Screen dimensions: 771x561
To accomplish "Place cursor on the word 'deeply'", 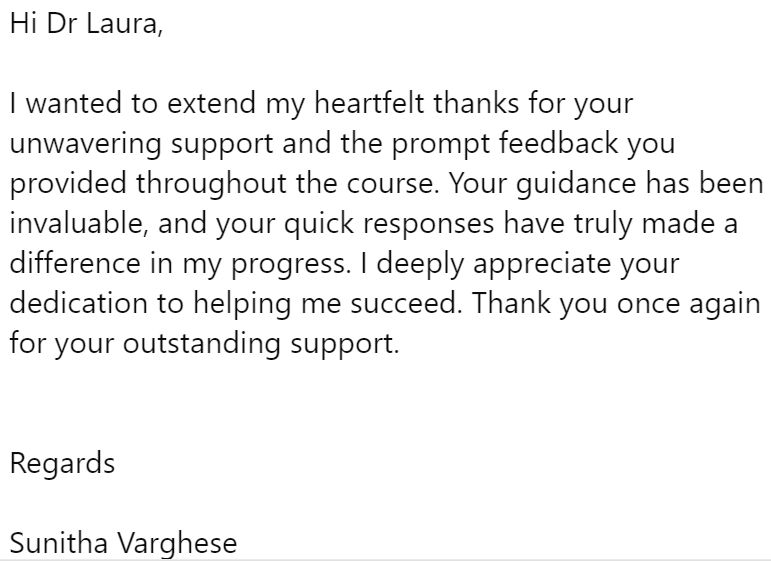I will (x=420, y=265).
